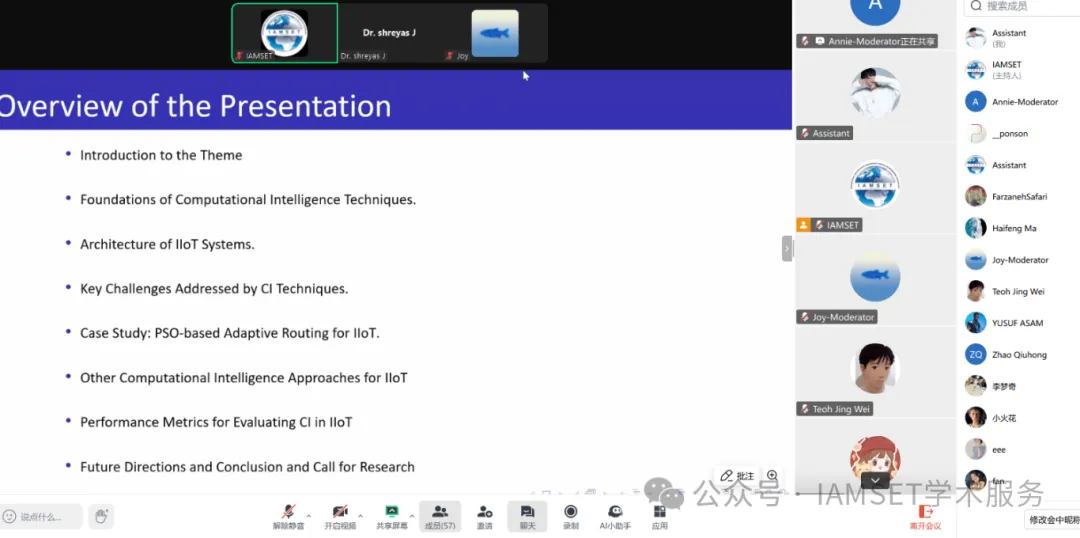1080x538 pixels.
Task: Launch the AI小助手 assistant
Action: coord(615,517)
